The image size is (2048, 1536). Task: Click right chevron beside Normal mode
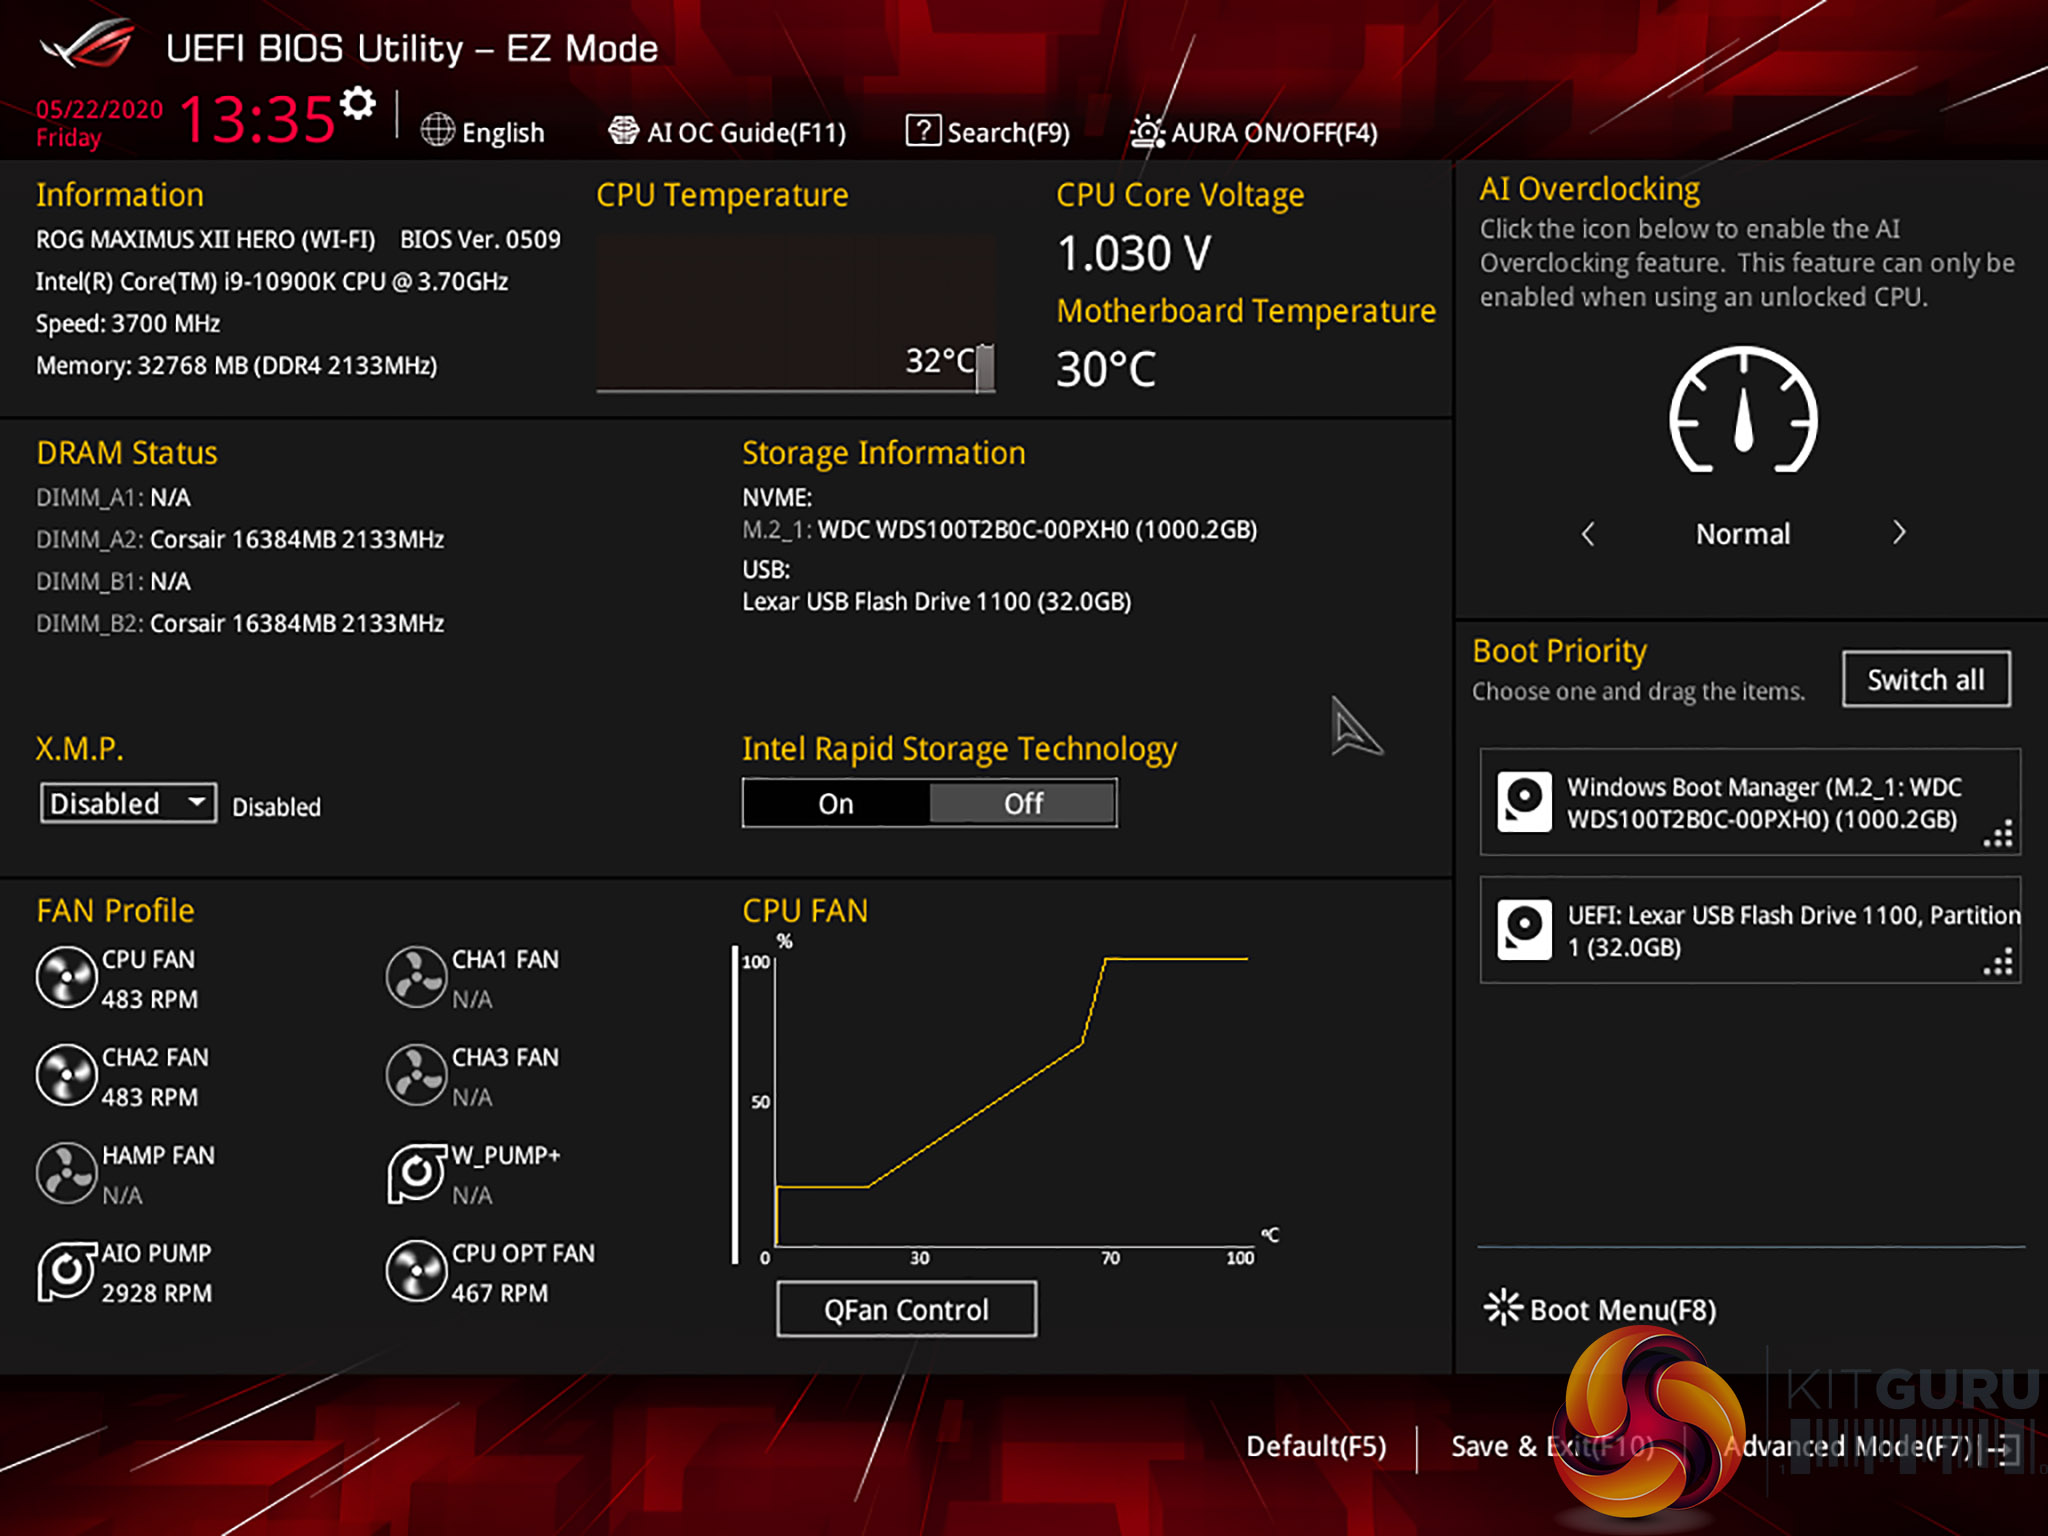[1898, 533]
